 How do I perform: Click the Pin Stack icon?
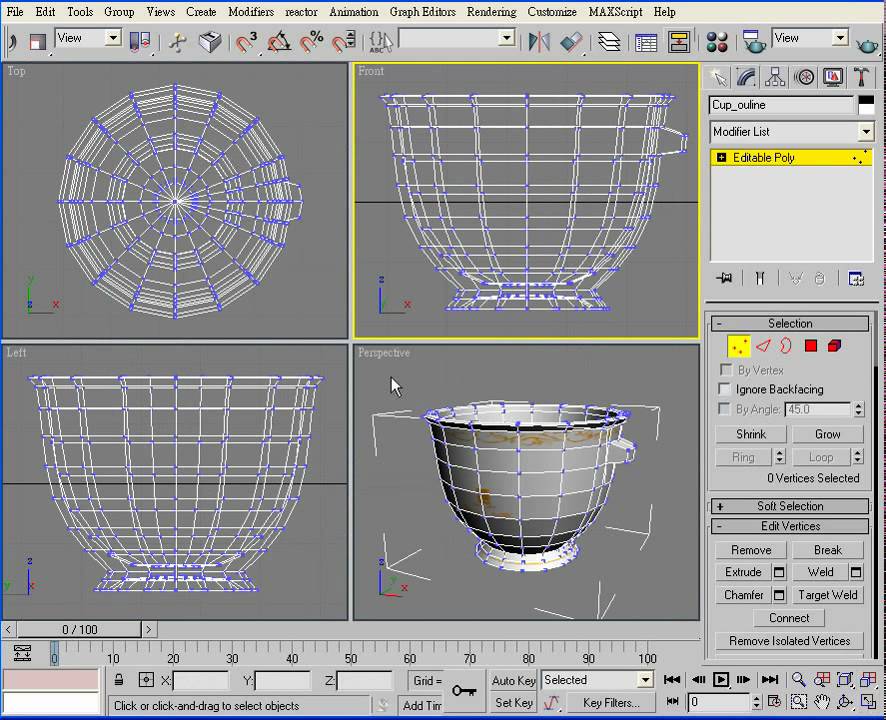(x=724, y=278)
